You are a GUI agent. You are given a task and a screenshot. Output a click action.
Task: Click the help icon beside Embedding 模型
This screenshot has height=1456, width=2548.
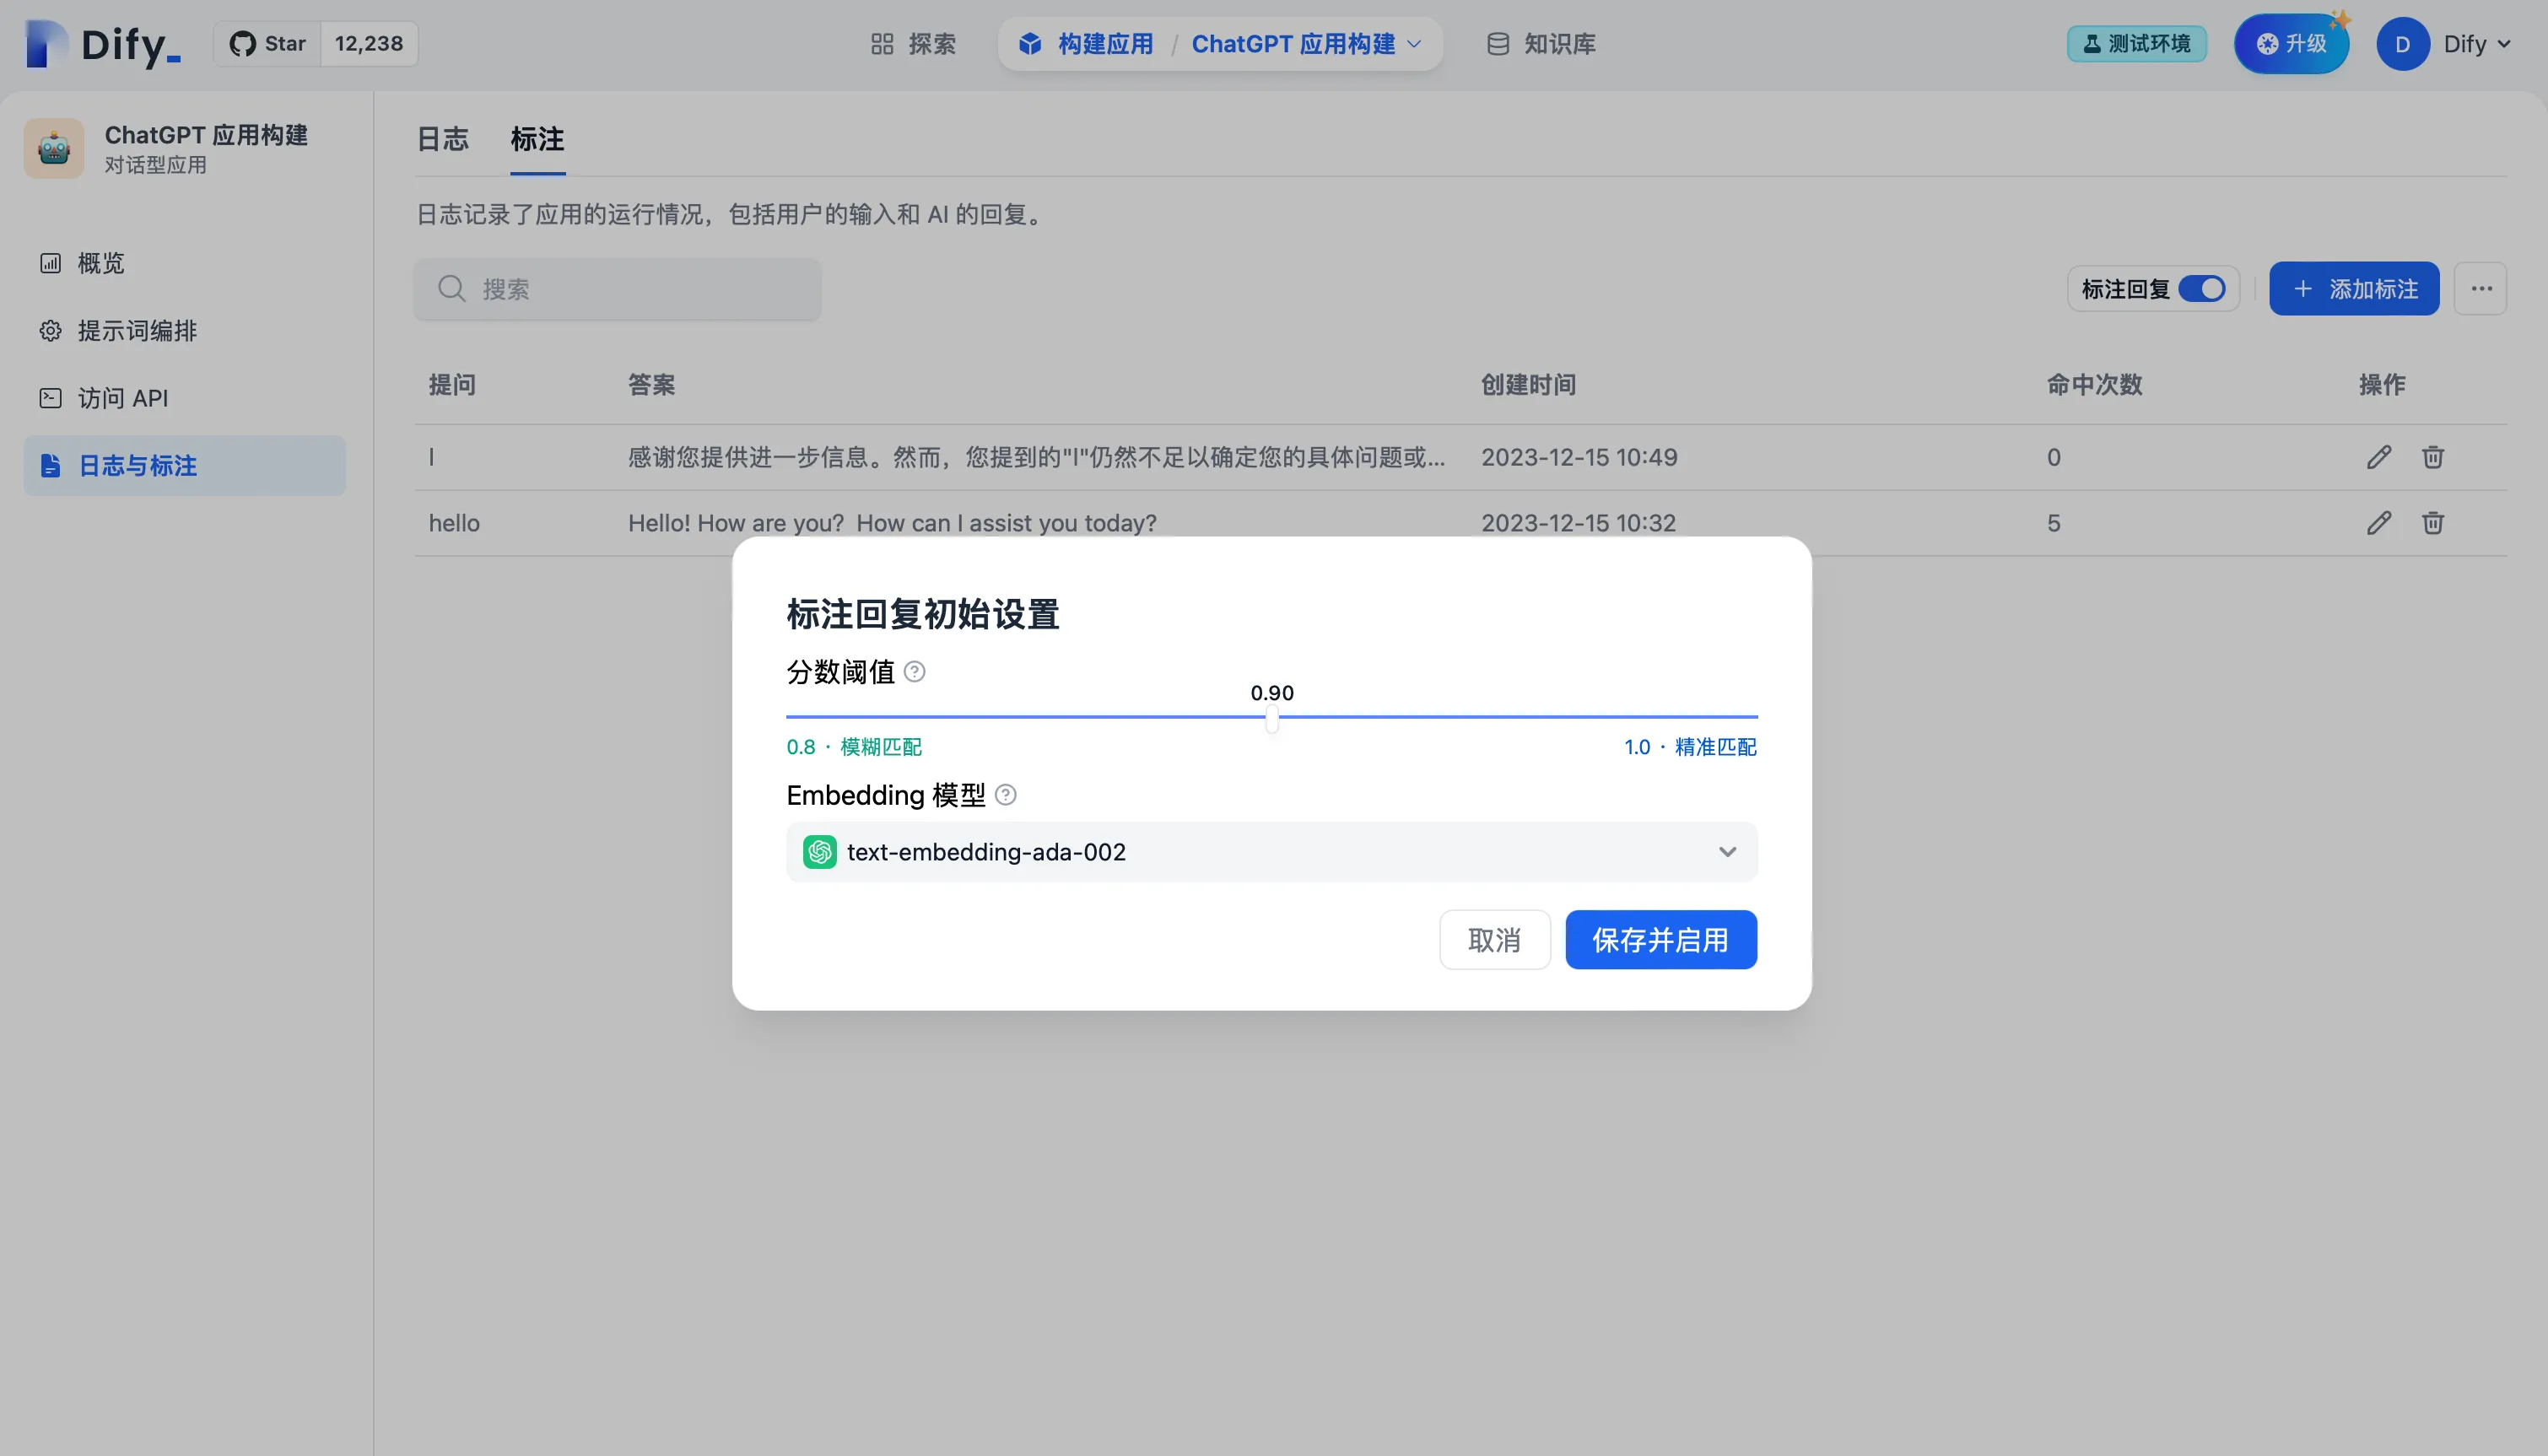1006,795
